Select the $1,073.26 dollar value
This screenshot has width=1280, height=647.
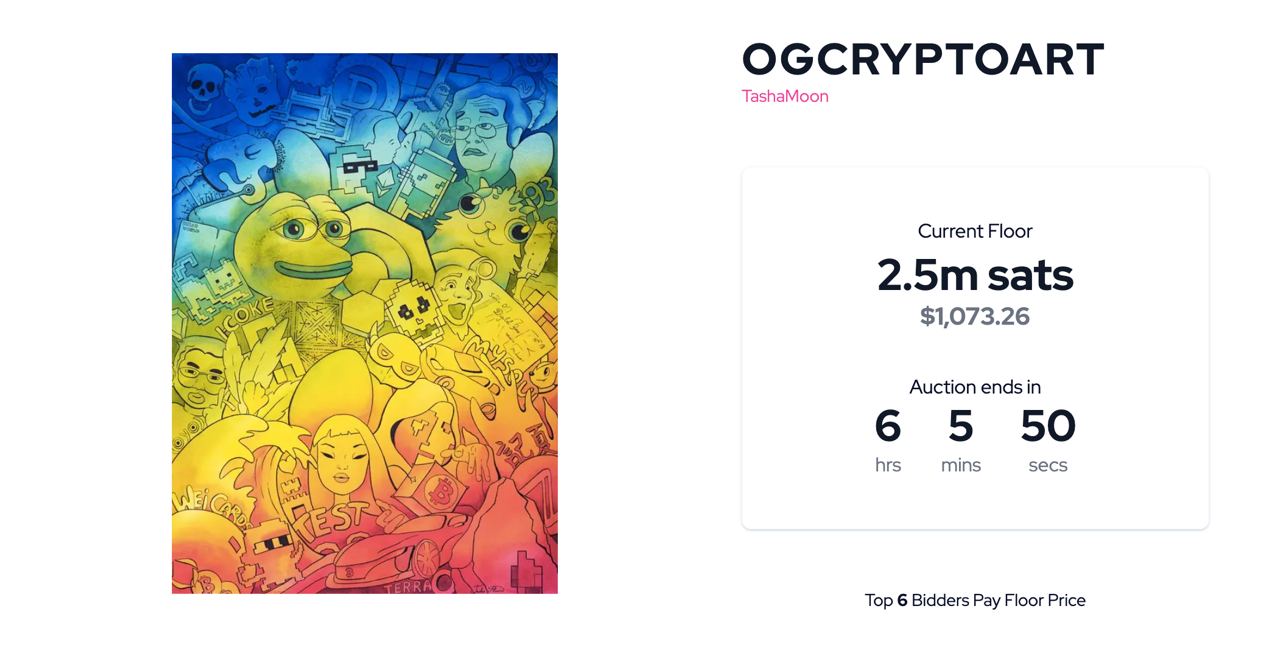click(975, 316)
